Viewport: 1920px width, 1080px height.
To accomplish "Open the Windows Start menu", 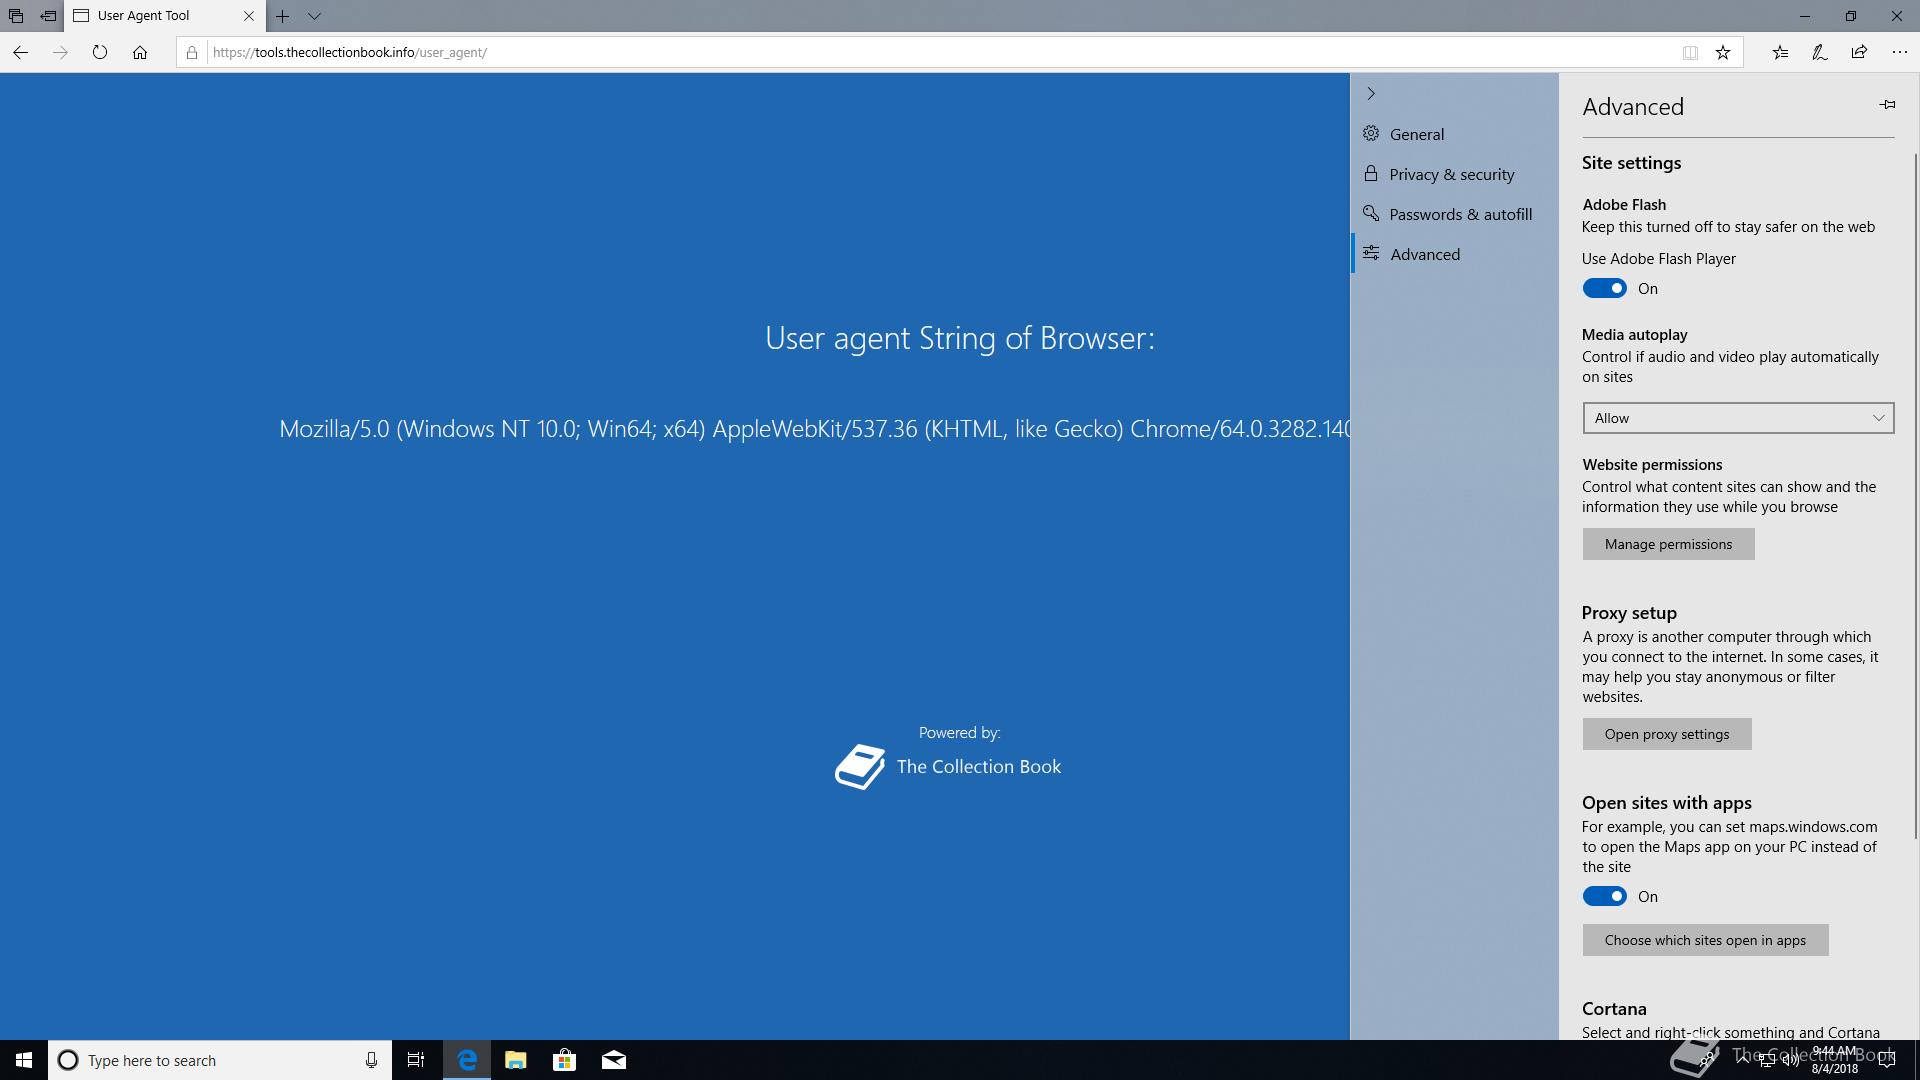I will tap(24, 1060).
